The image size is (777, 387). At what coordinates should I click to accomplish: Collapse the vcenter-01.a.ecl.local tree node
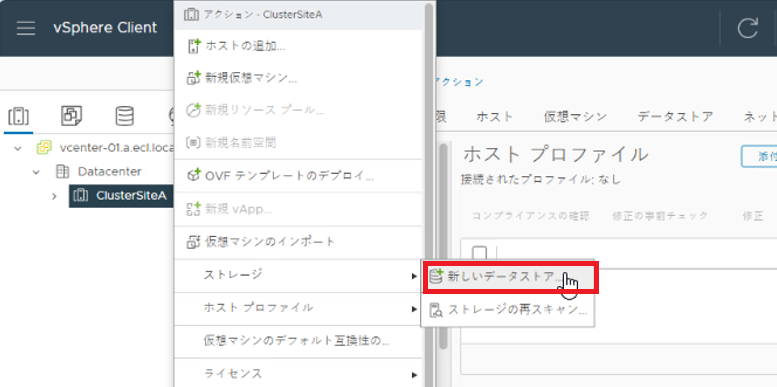point(18,148)
